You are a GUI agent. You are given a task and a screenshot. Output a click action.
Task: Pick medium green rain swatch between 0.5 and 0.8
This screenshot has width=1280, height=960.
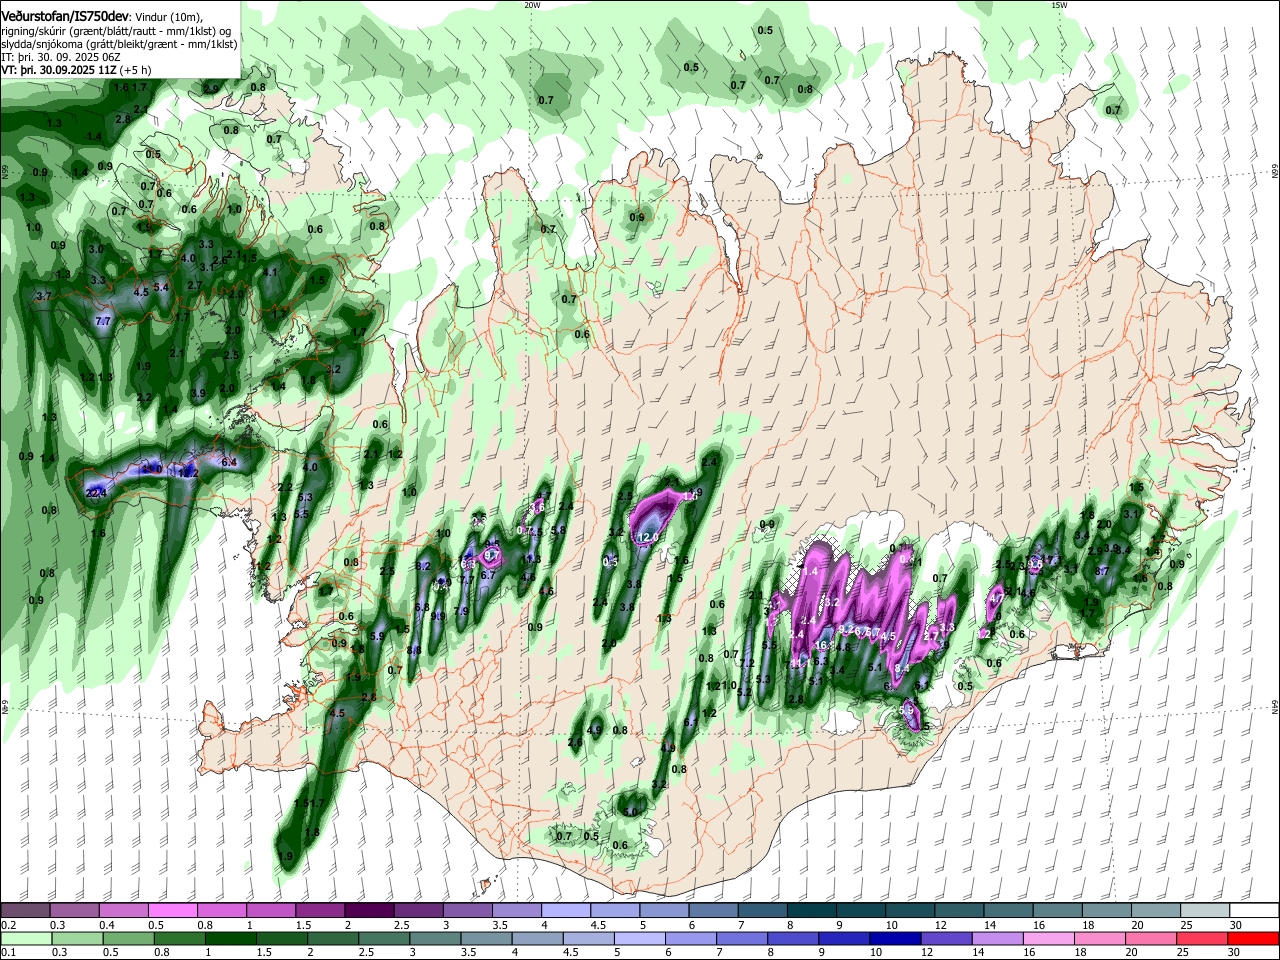(128, 938)
